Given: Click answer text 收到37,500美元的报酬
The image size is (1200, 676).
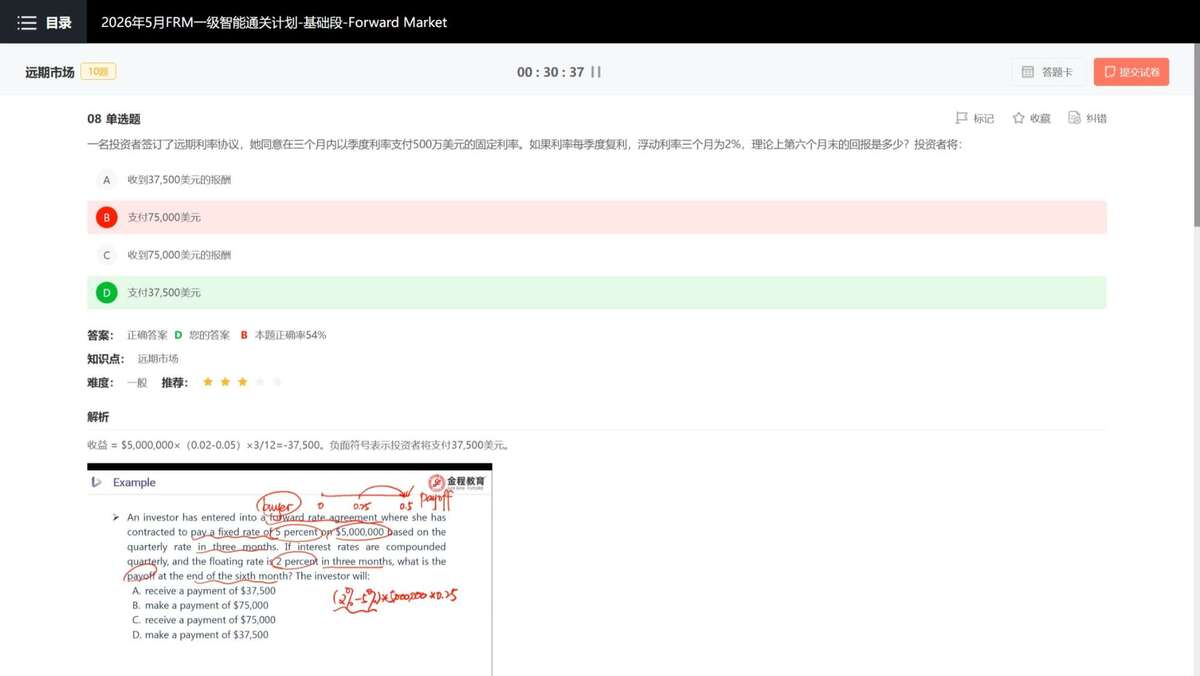Looking at the screenshot, I should tap(179, 180).
